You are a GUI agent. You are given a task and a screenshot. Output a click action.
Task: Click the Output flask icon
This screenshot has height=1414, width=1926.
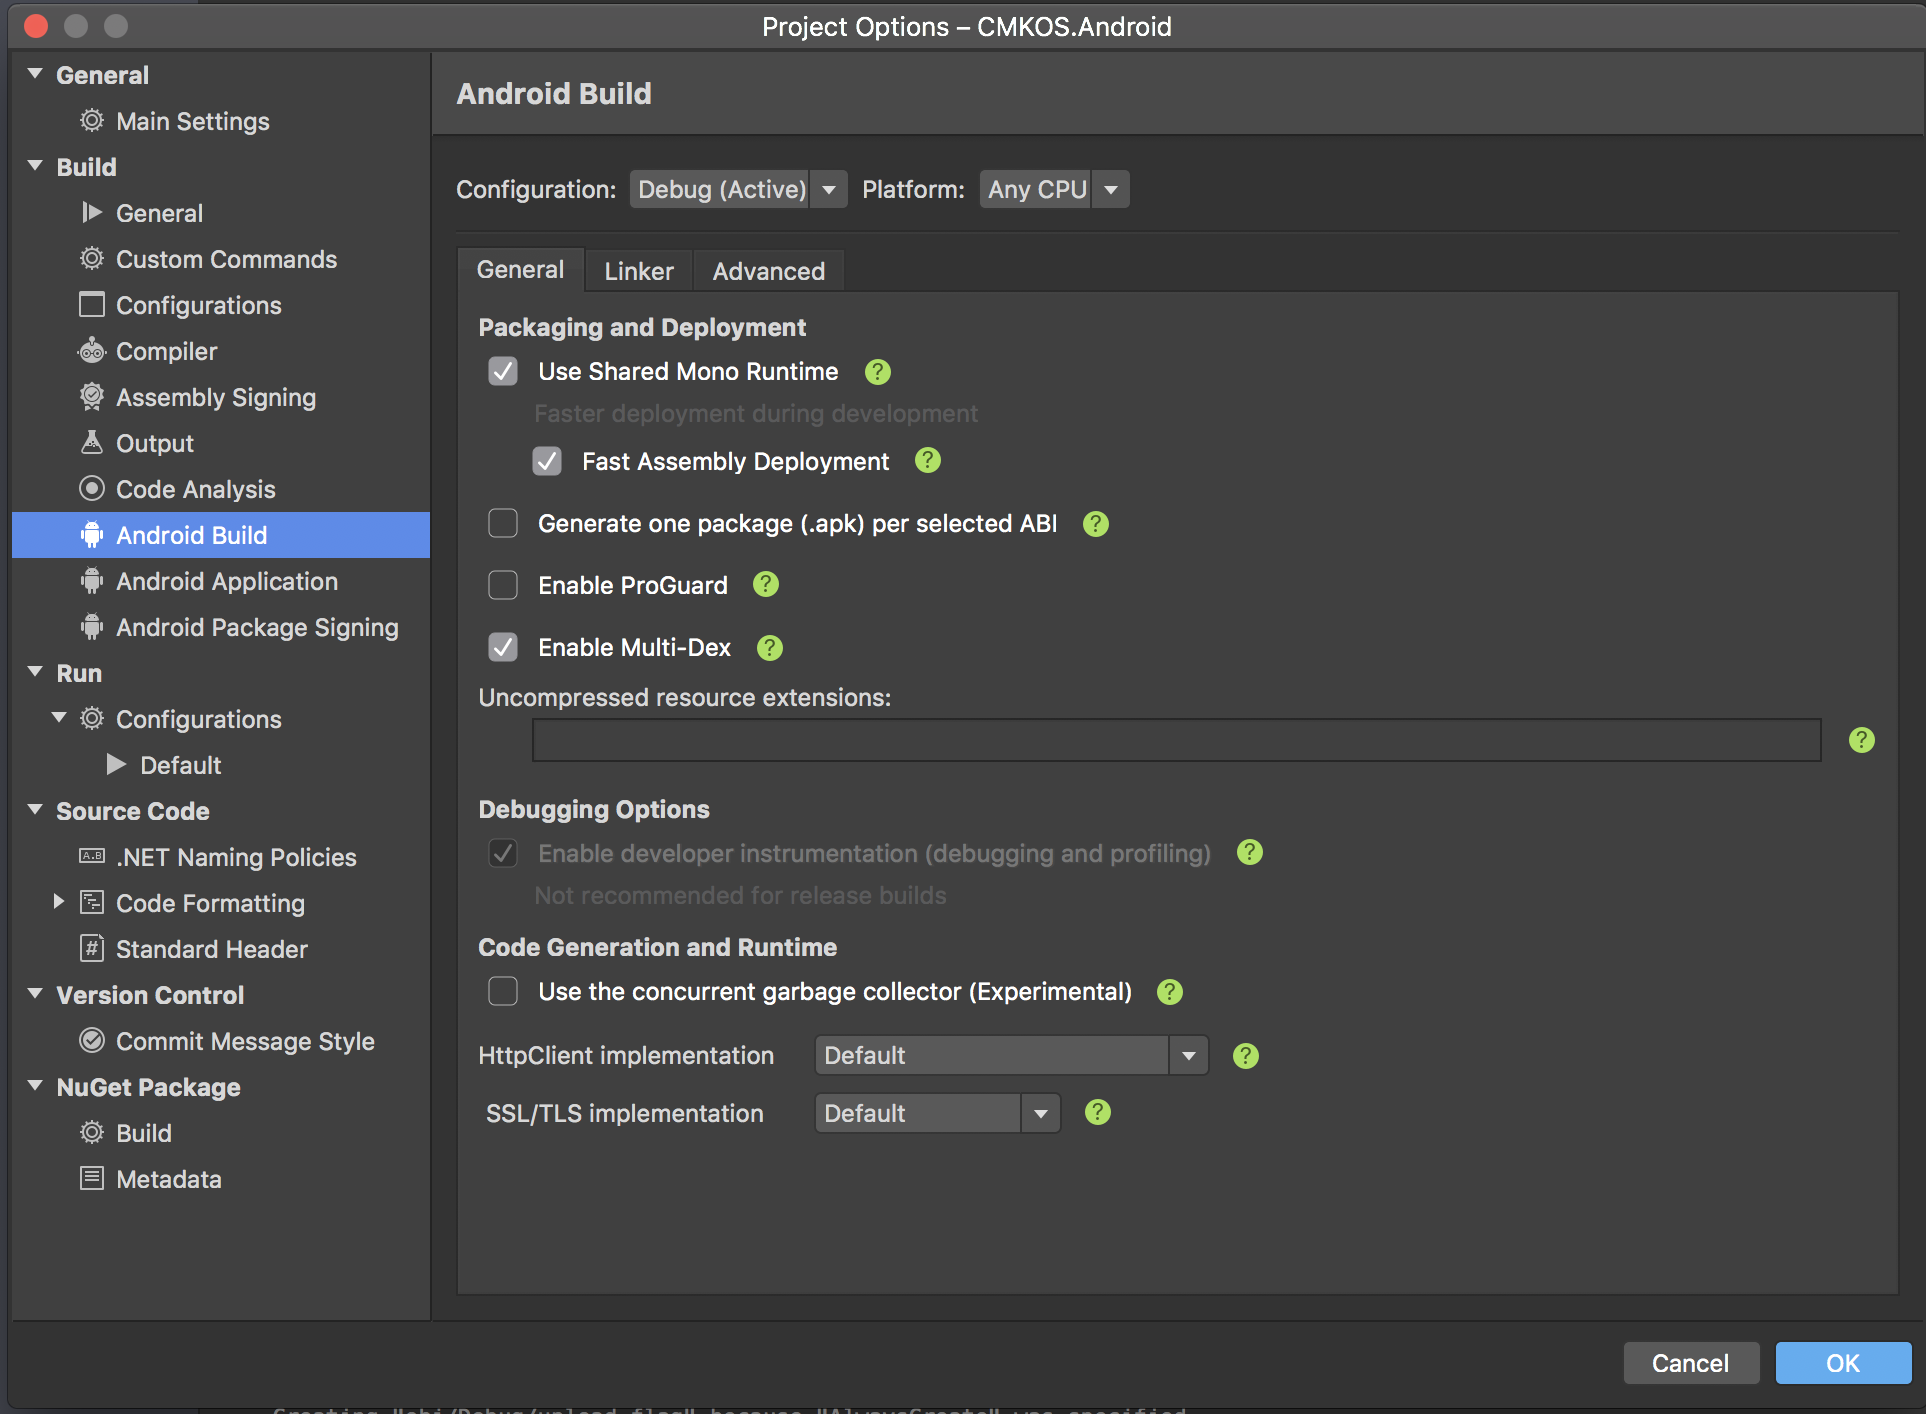pyautogui.click(x=92, y=443)
